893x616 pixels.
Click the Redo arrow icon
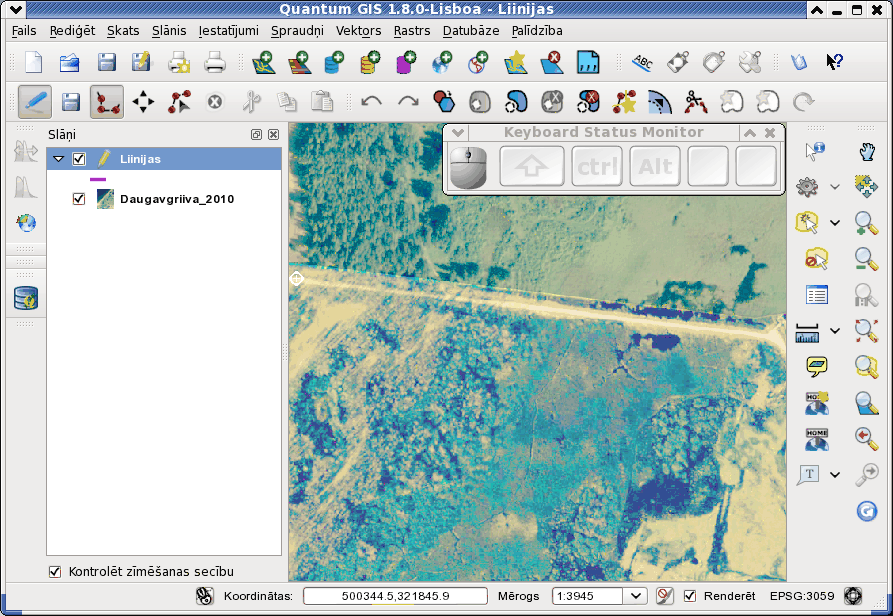[x=408, y=102]
